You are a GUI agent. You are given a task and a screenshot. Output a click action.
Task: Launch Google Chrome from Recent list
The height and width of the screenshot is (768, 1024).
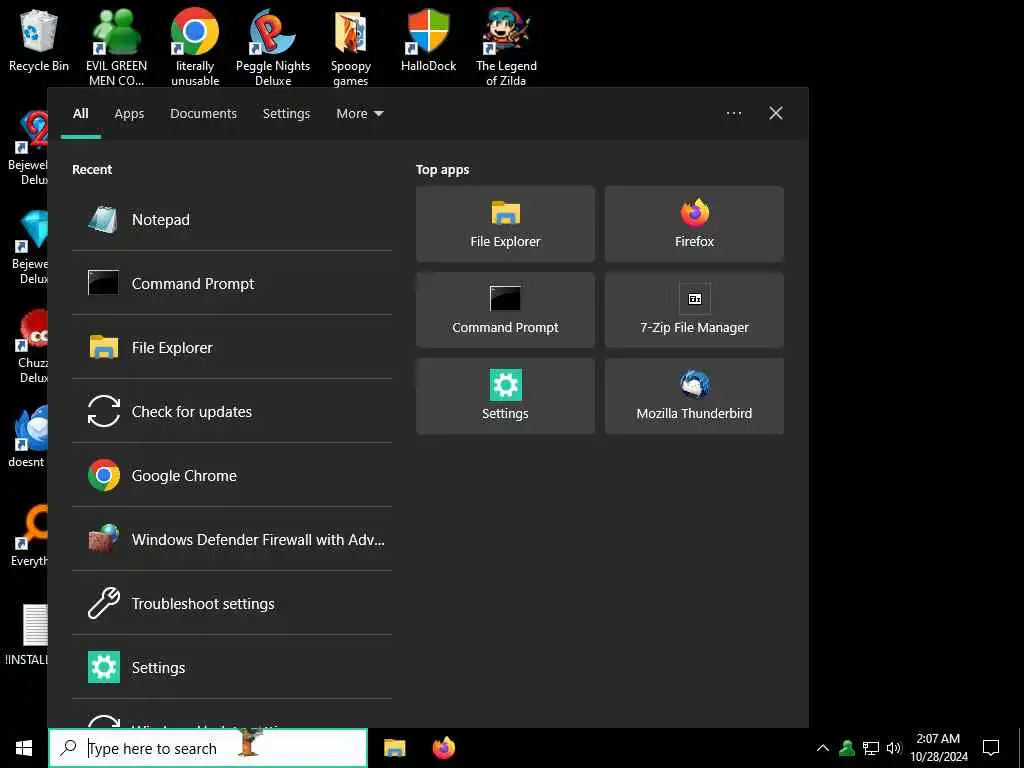(232, 475)
